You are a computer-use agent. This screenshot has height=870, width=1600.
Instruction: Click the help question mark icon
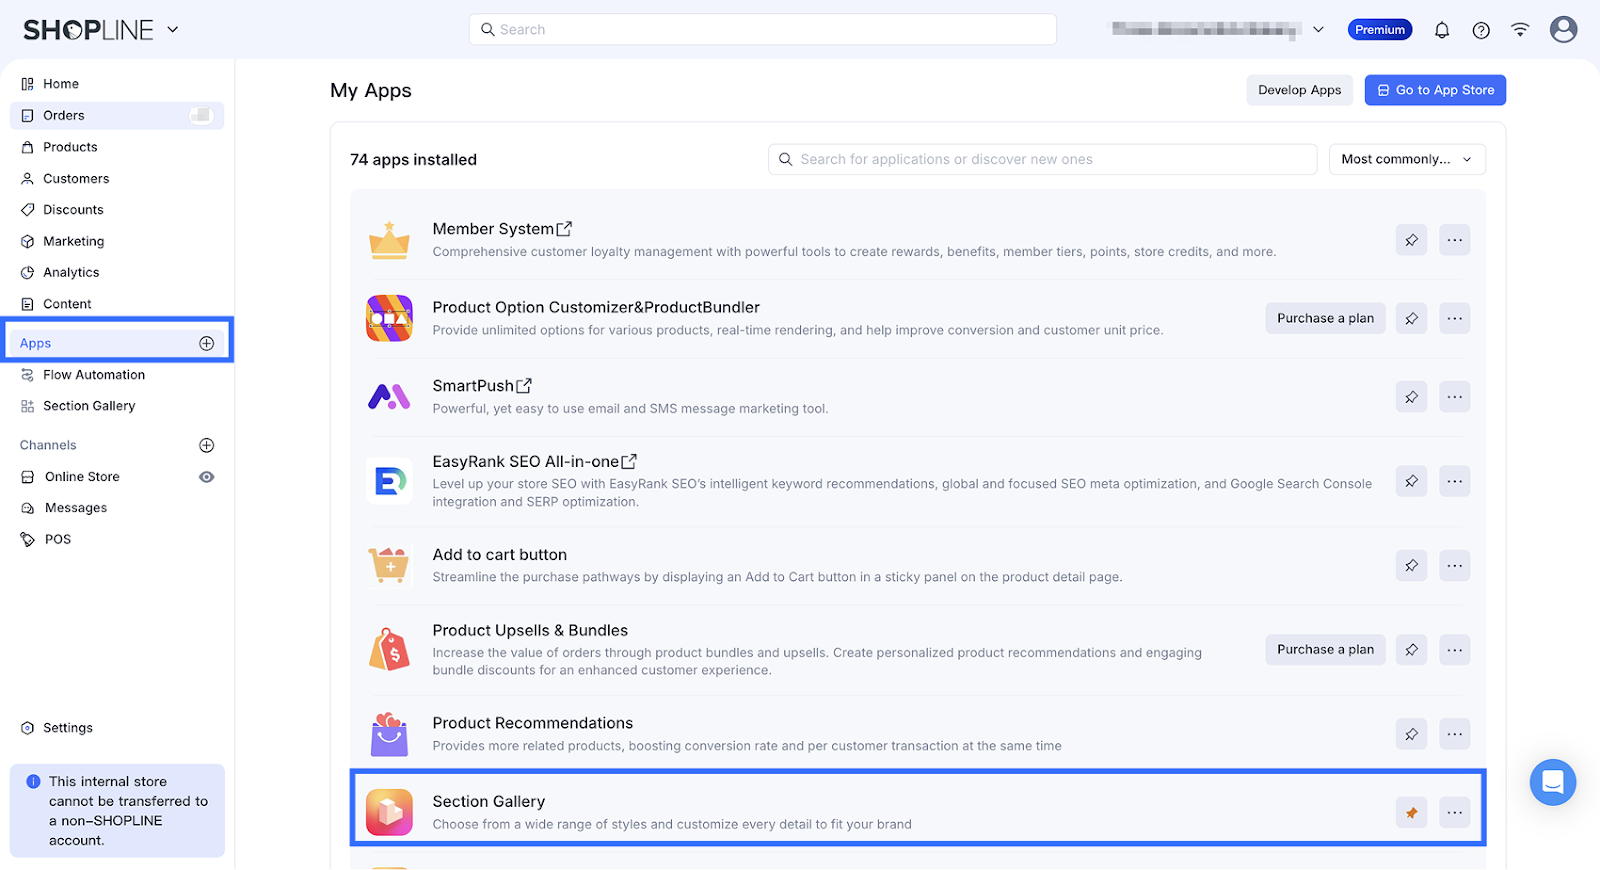1481,30
